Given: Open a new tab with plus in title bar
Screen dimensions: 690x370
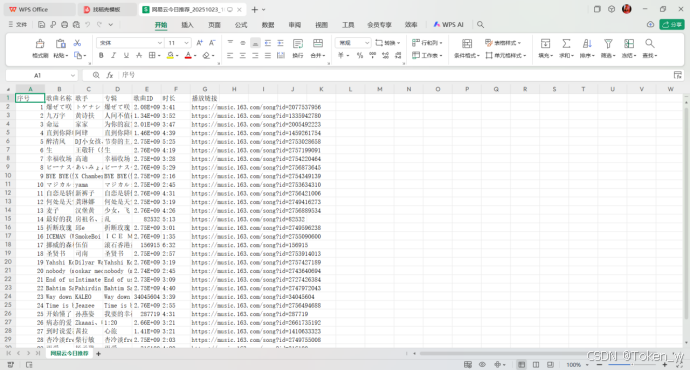Looking at the screenshot, I should tap(254, 9).
